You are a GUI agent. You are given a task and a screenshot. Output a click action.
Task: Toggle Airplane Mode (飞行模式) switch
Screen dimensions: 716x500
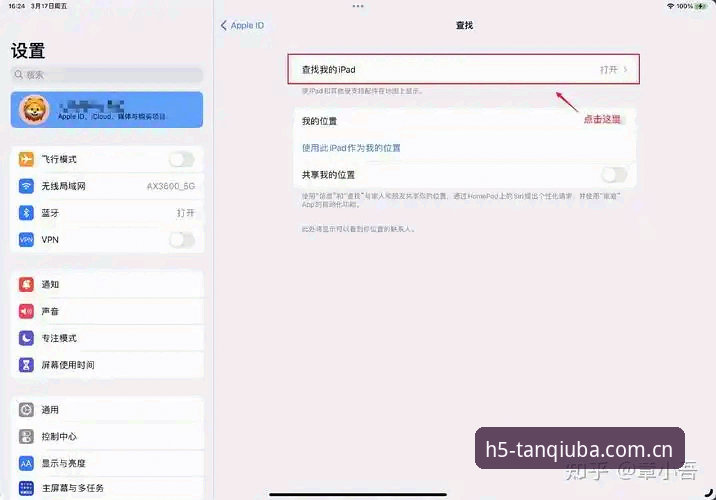pyautogui.click(x=182, y=159)
